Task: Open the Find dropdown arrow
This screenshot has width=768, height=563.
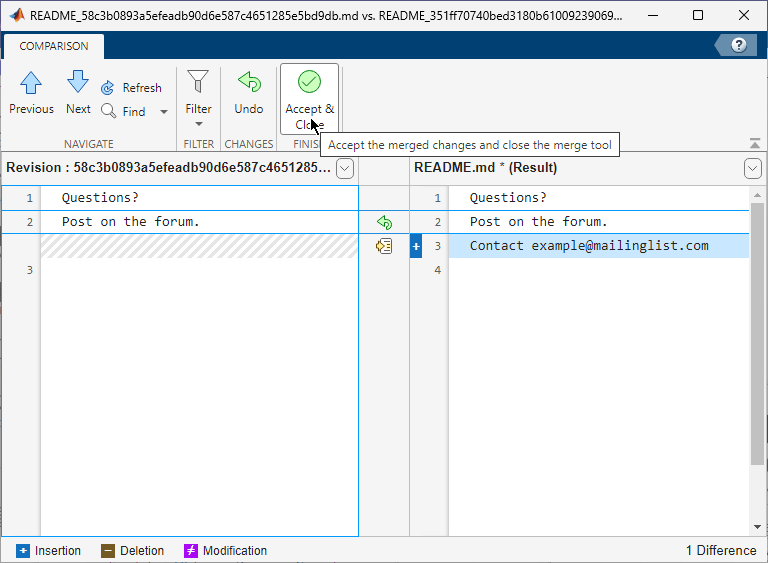Action: click(x=164, y=112)
